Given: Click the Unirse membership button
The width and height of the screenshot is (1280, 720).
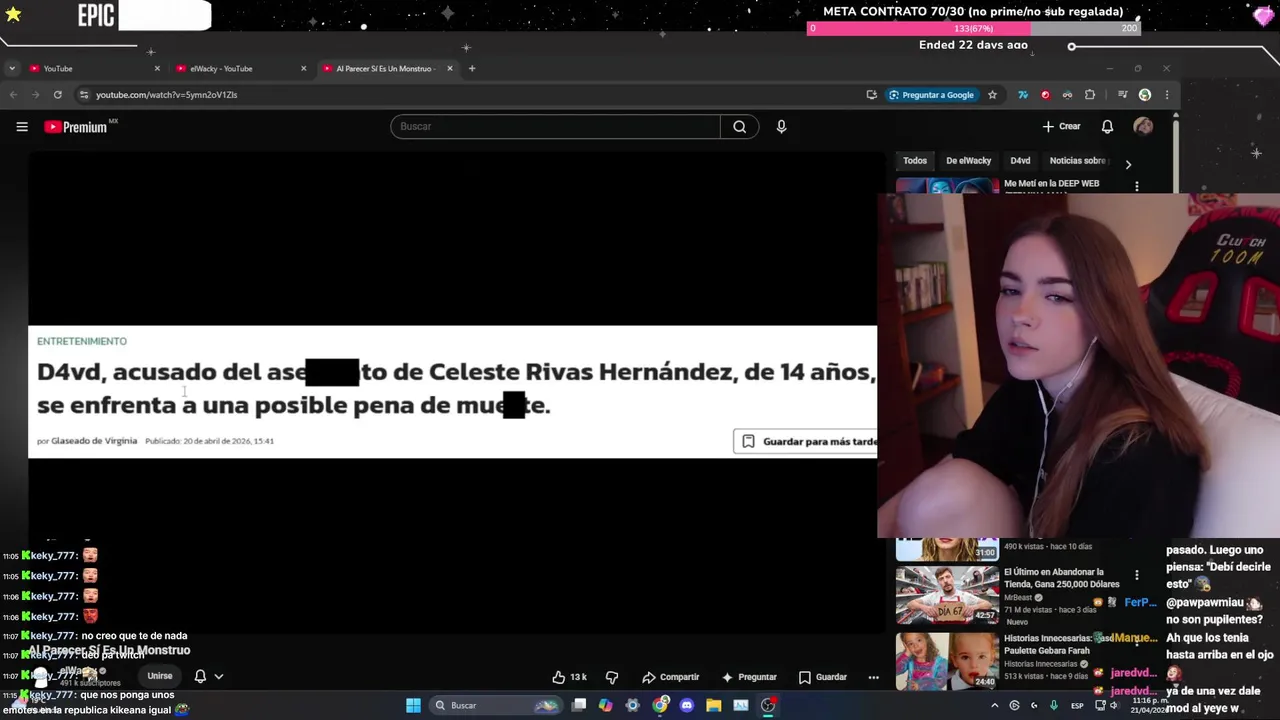Looking at the screenshot, I should [x=160, y=676].
